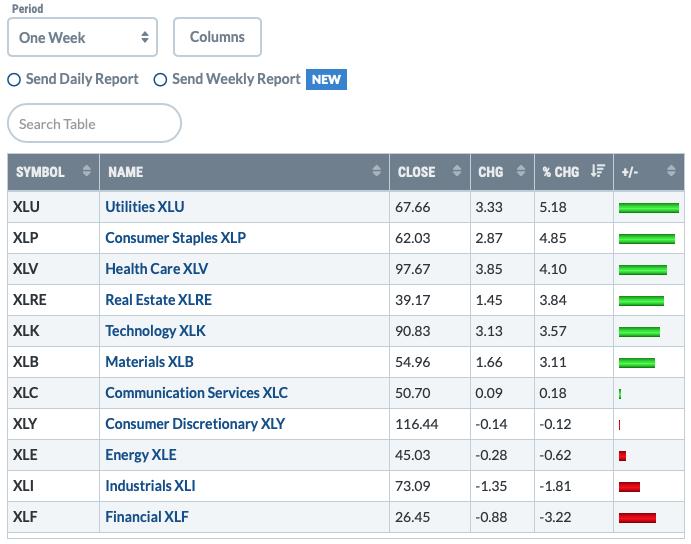The image size is (691, 544).
Task: Click the up-down arrows in the Period selector
Action: pyautogui.click(x=145, y=37)
